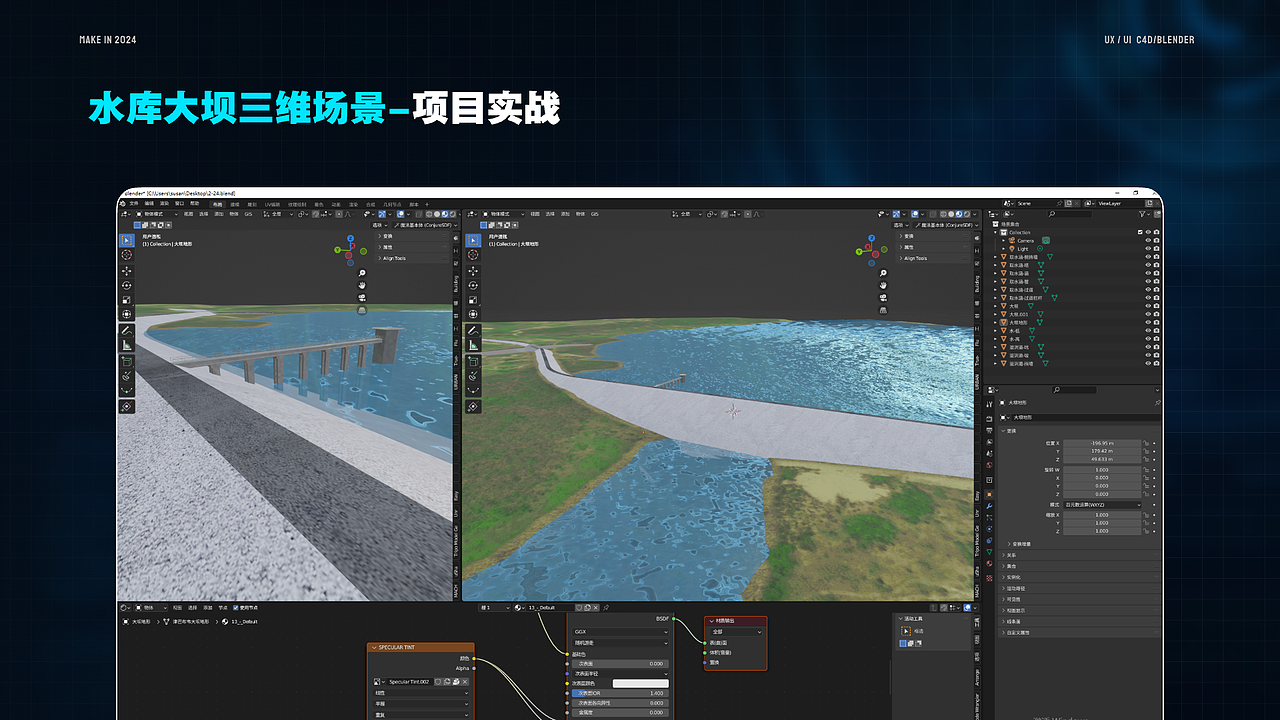Choose the Move tool in left viewport toolbar

pyautogui.click(x=127, y=270)
